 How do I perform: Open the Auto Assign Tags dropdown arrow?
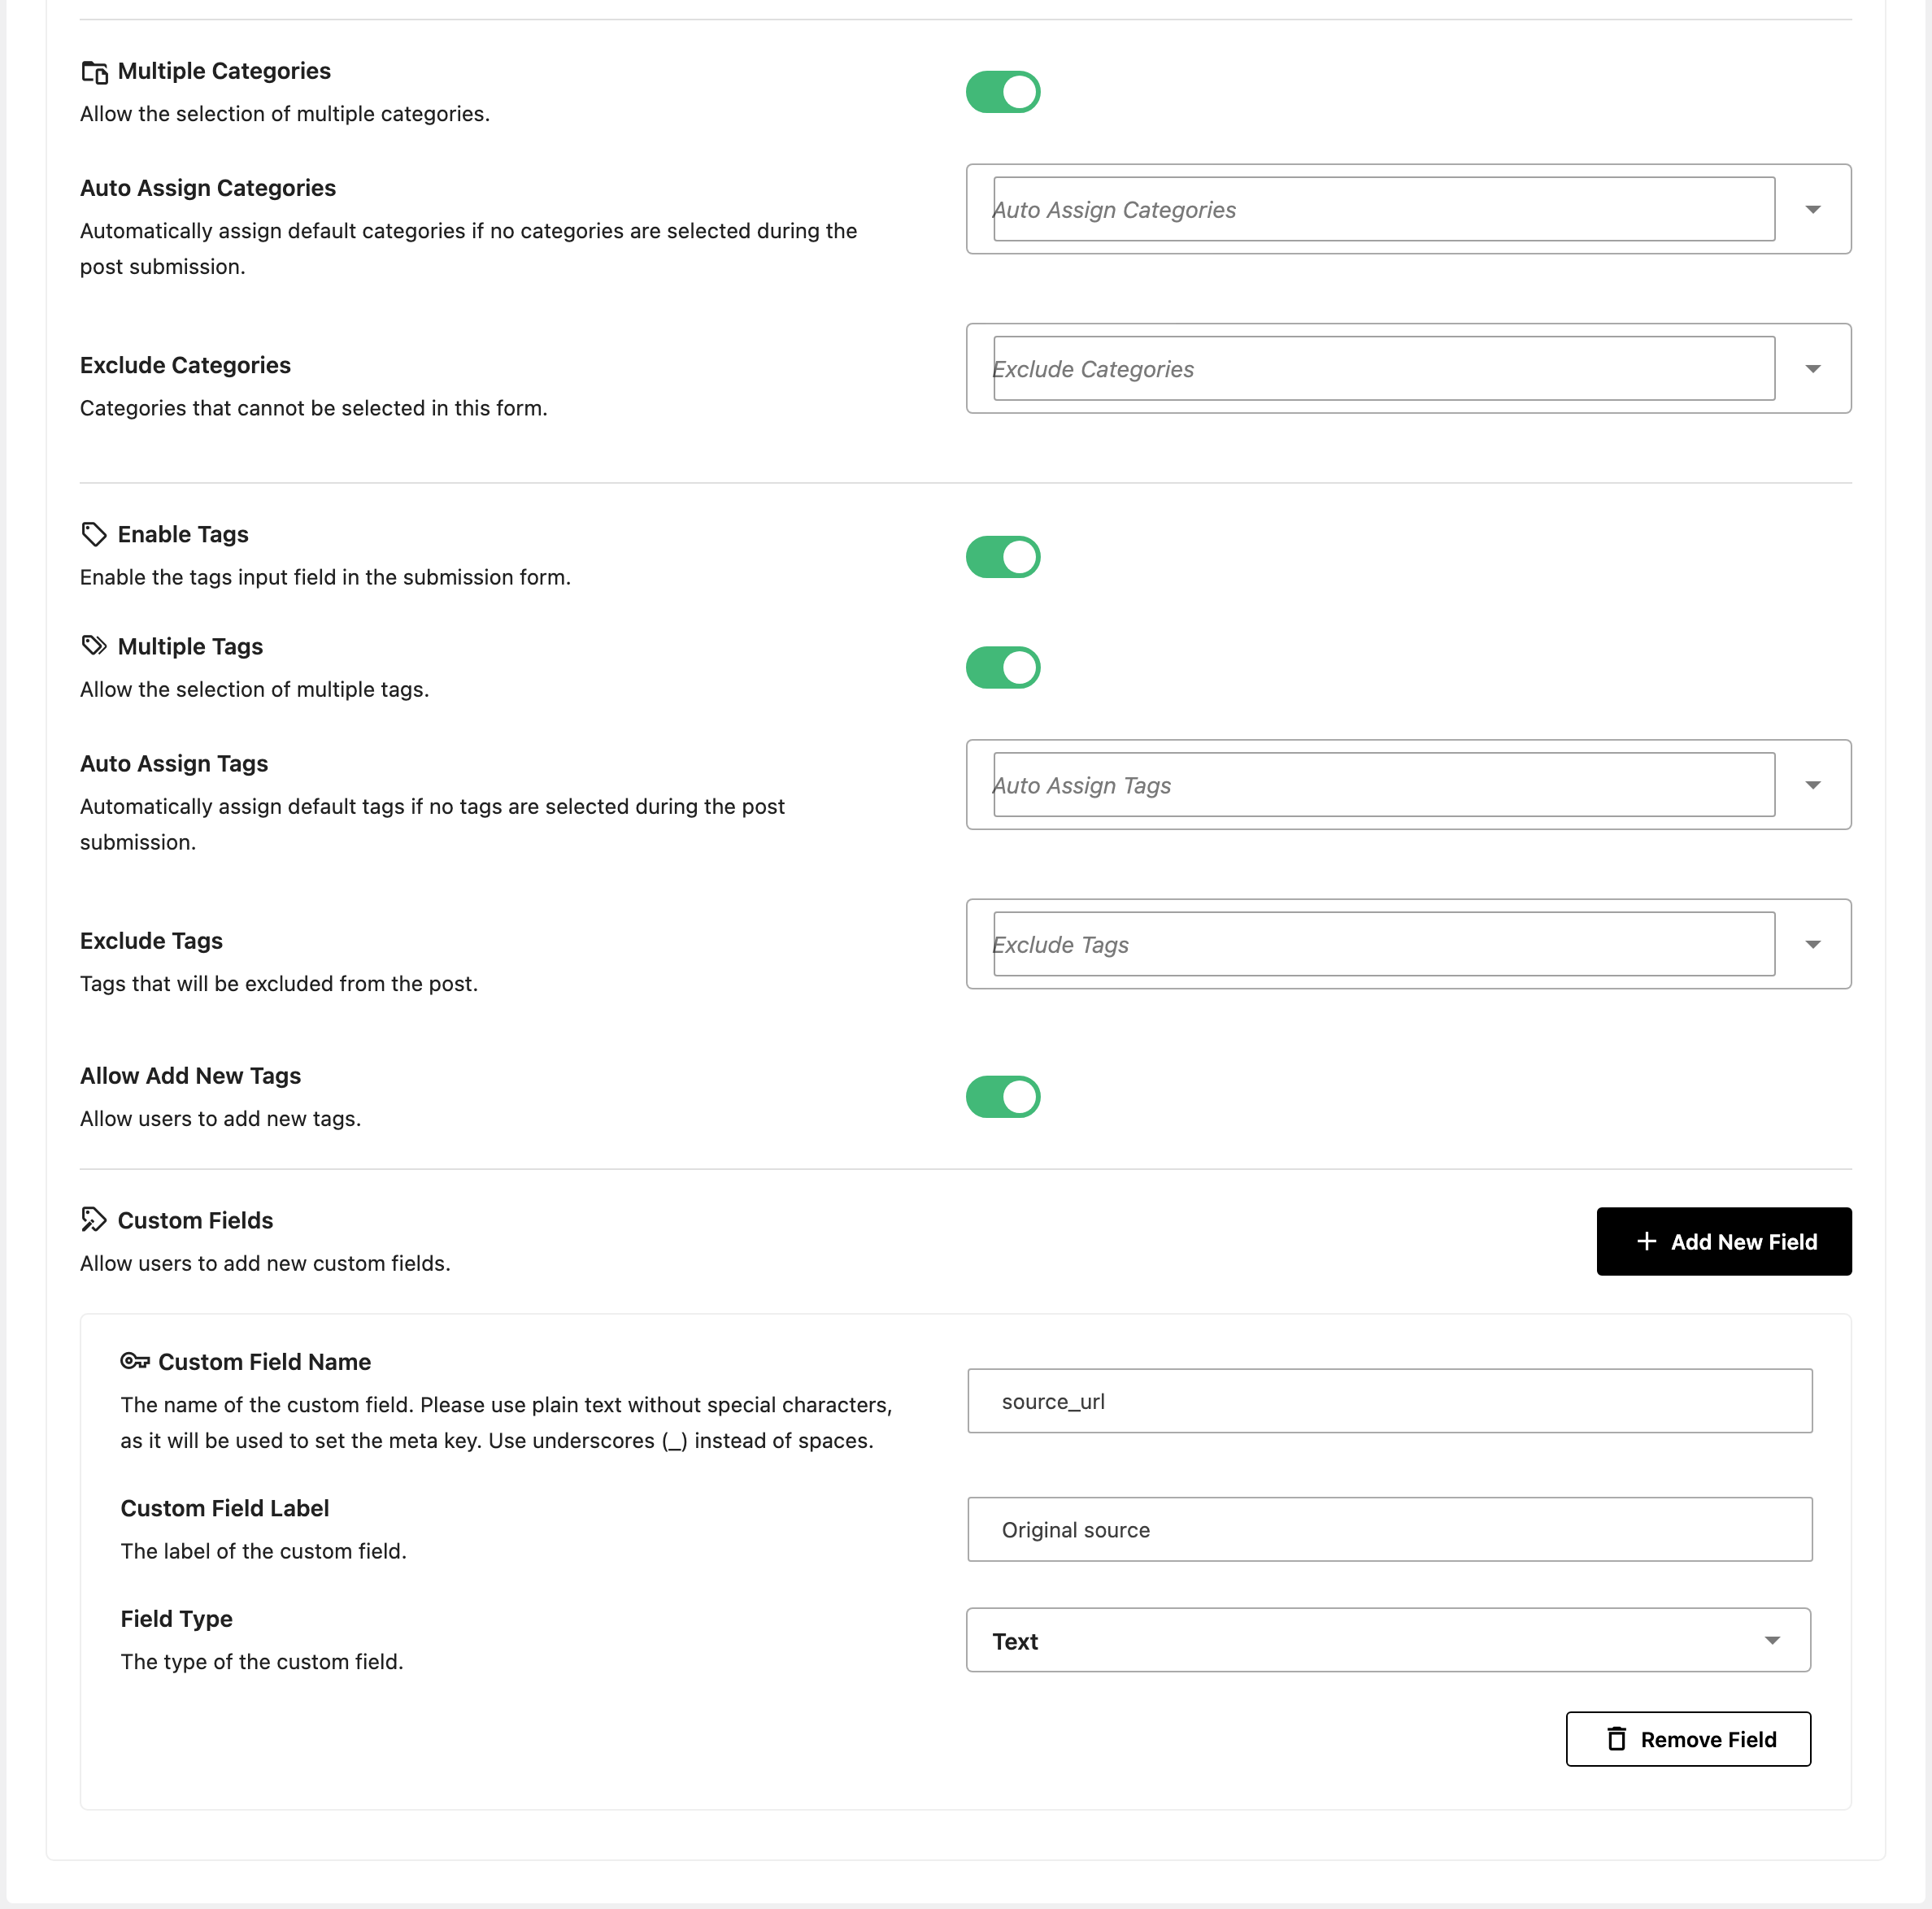click(1813, 784)
